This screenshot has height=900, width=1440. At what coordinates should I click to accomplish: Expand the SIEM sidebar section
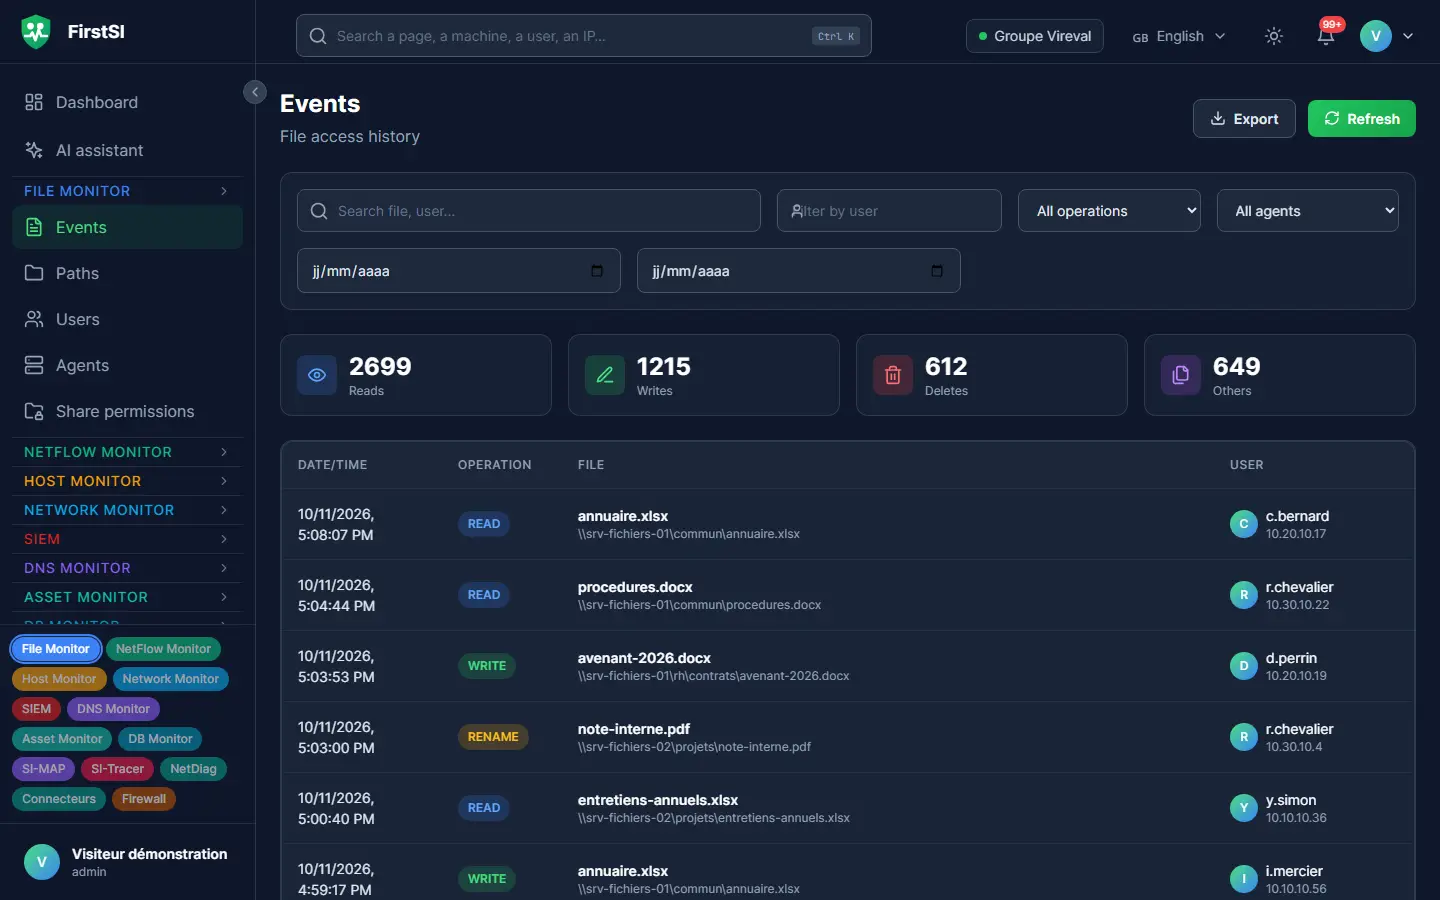click(127, 539)
